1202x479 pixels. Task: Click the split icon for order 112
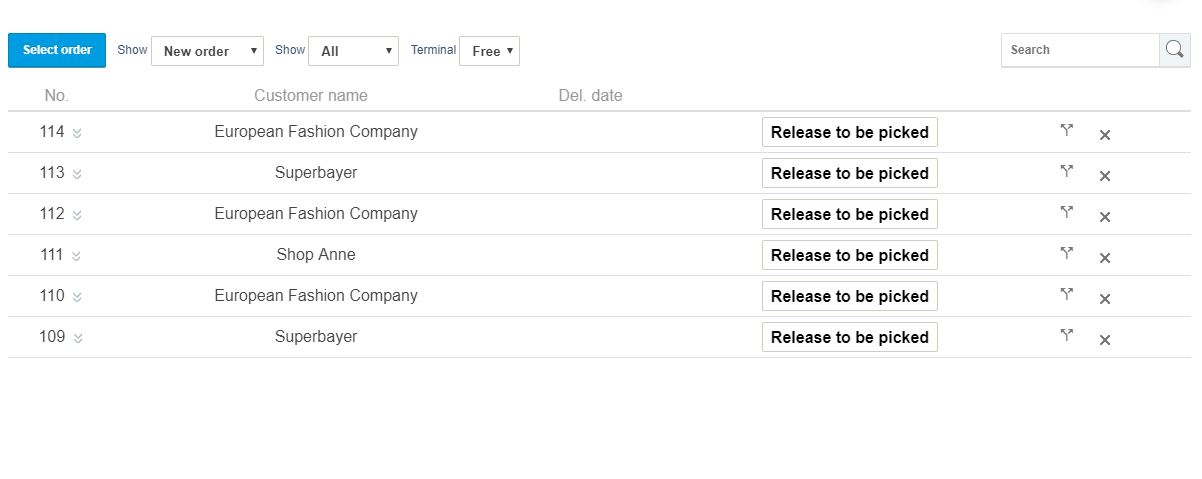point(1066,212)
